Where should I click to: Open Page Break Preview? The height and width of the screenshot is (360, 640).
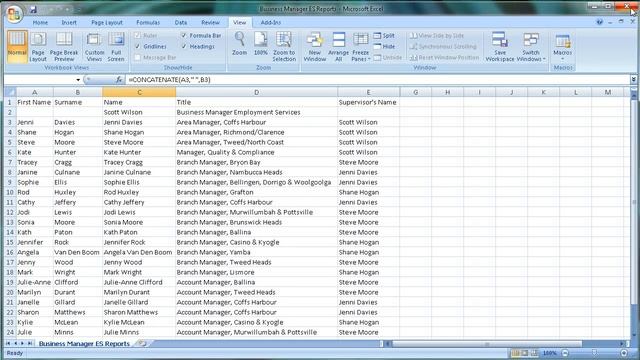(64, 46)
